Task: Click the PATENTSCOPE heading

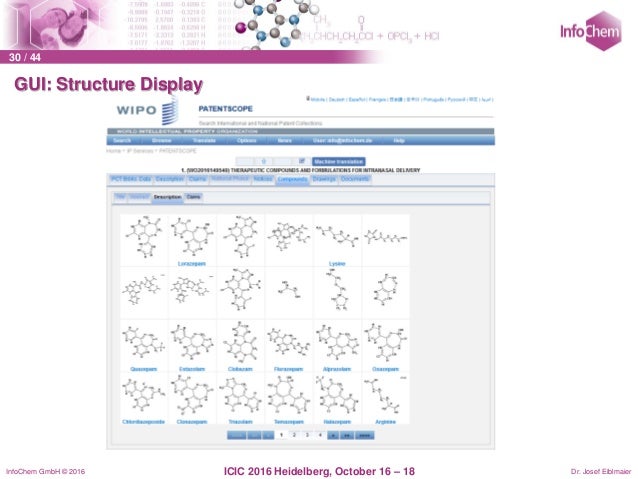Action: pyautogui.click(x=225, y=109)
